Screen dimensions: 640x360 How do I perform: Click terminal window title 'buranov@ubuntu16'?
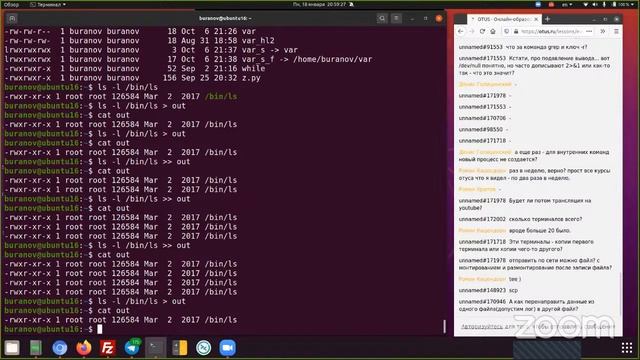click(x=225, y=18)
